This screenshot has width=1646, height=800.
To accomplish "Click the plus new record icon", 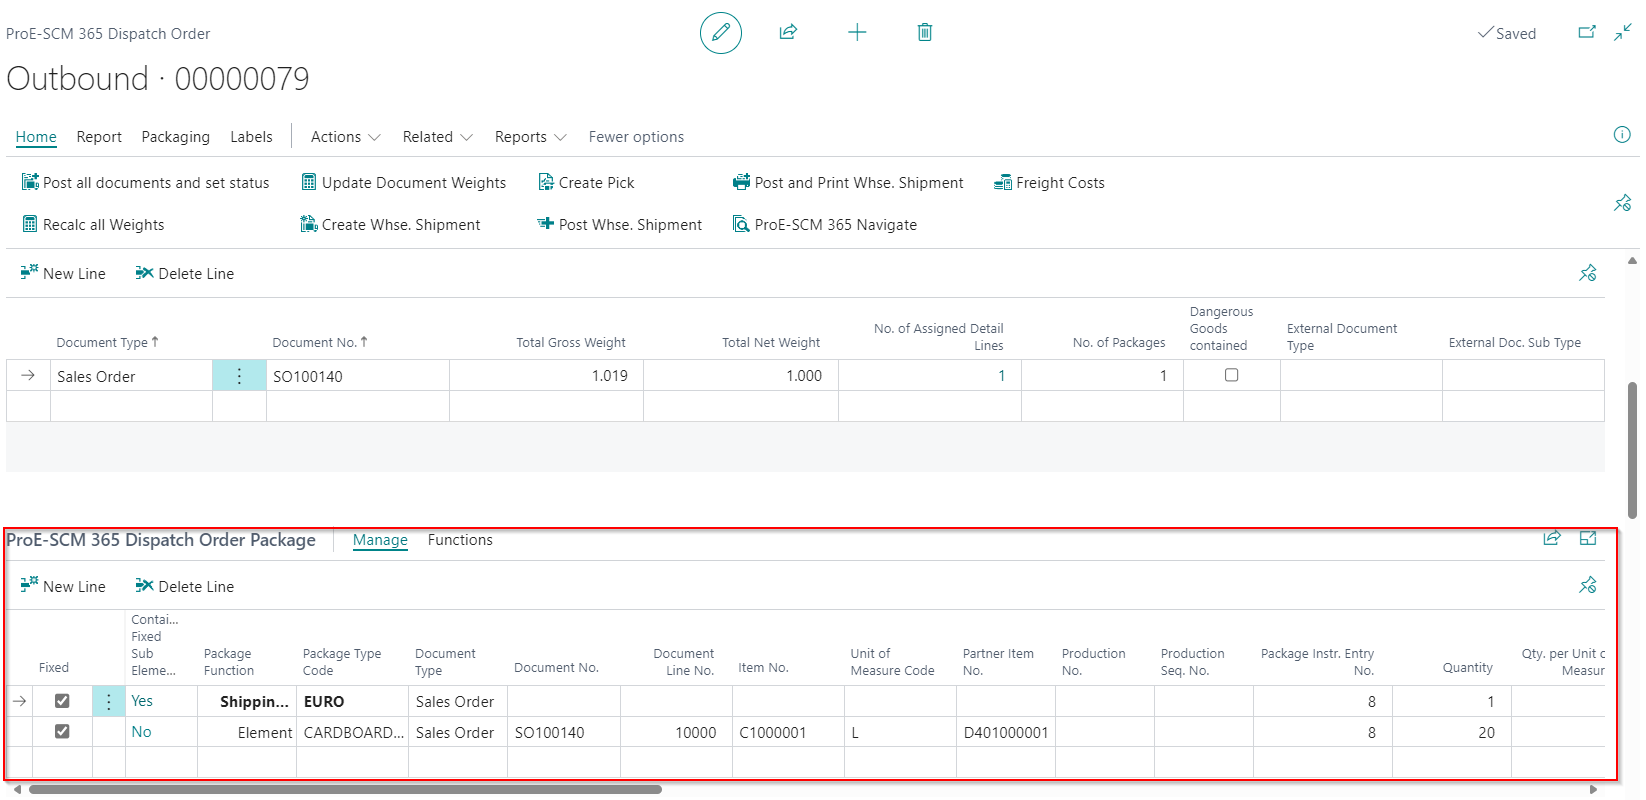I will click(x=857, y=32).
